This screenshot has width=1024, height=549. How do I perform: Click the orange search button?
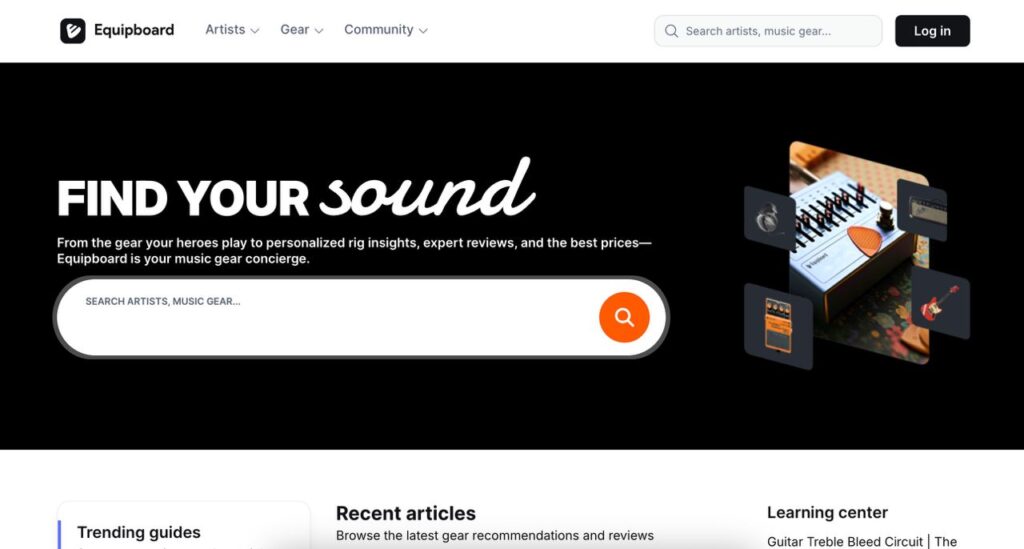(x=624, y=317)
